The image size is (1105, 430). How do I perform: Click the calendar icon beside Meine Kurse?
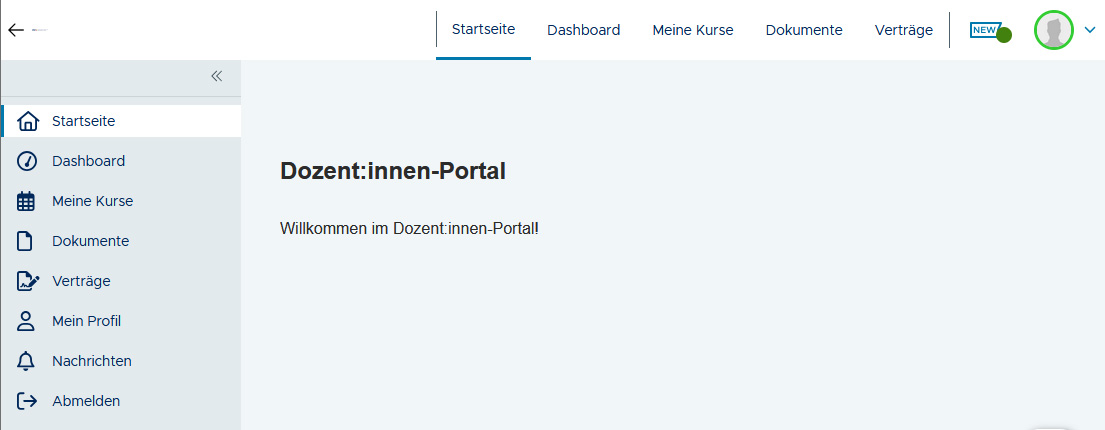click(x=27, y=201)
